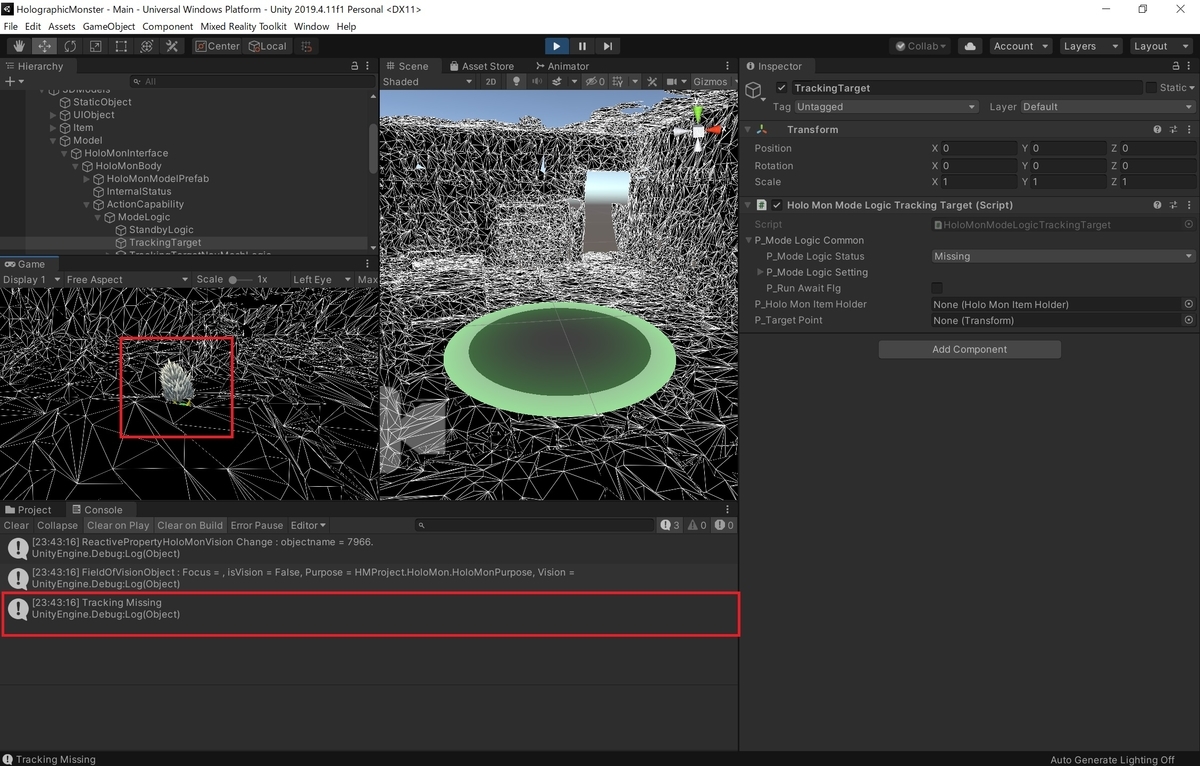Open scene camera settings icon
This screenshot has height=766, width=1200.
674,81
